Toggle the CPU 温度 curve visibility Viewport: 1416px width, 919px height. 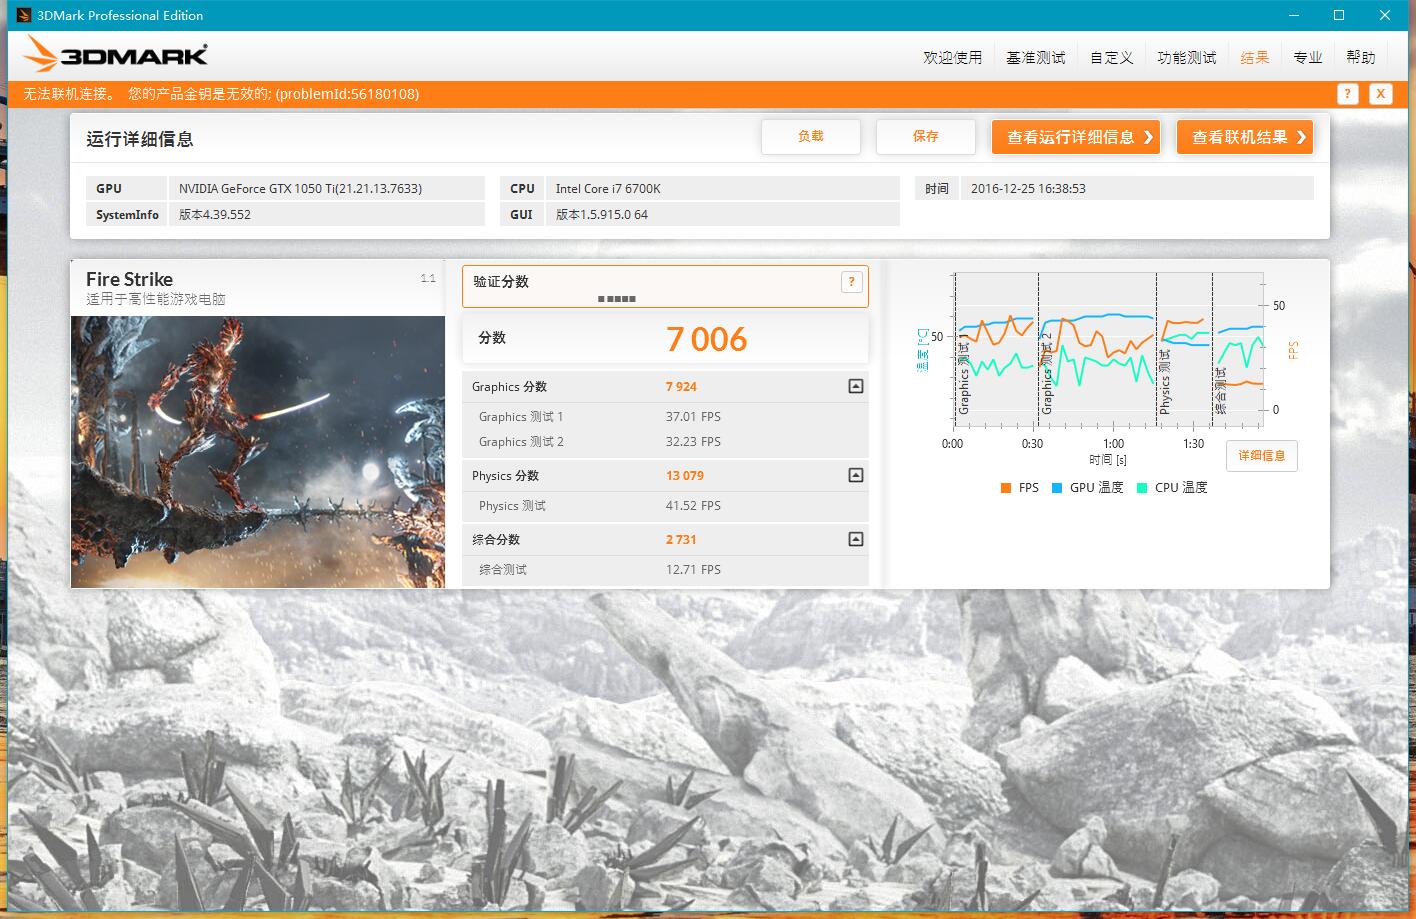point(1171,487)
